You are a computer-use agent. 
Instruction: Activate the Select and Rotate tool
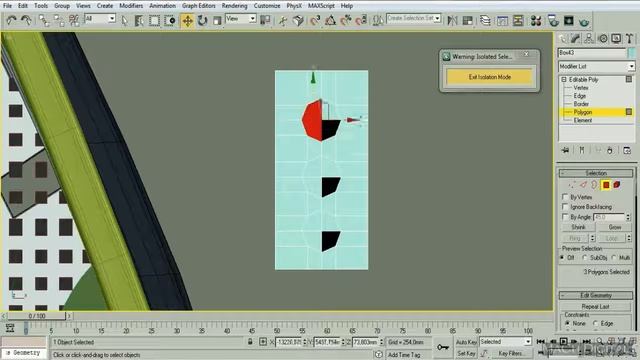(x=202, y=20)
